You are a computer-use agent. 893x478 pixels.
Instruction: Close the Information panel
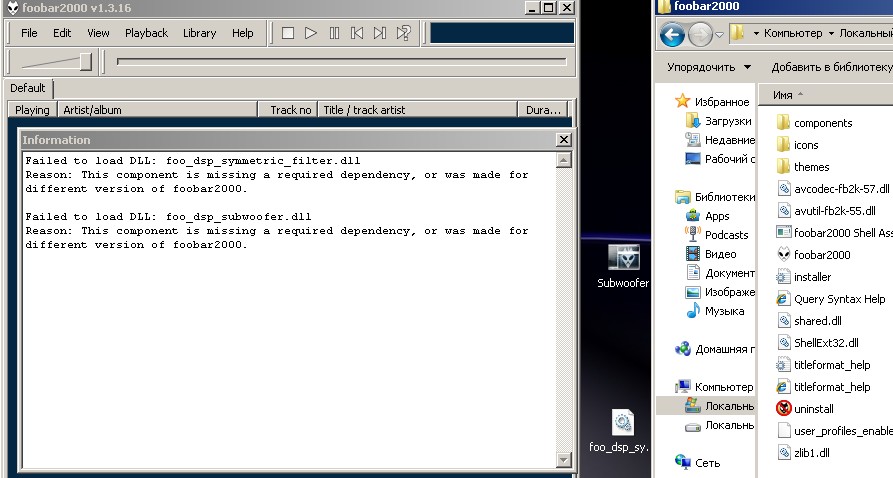(563, 140)
